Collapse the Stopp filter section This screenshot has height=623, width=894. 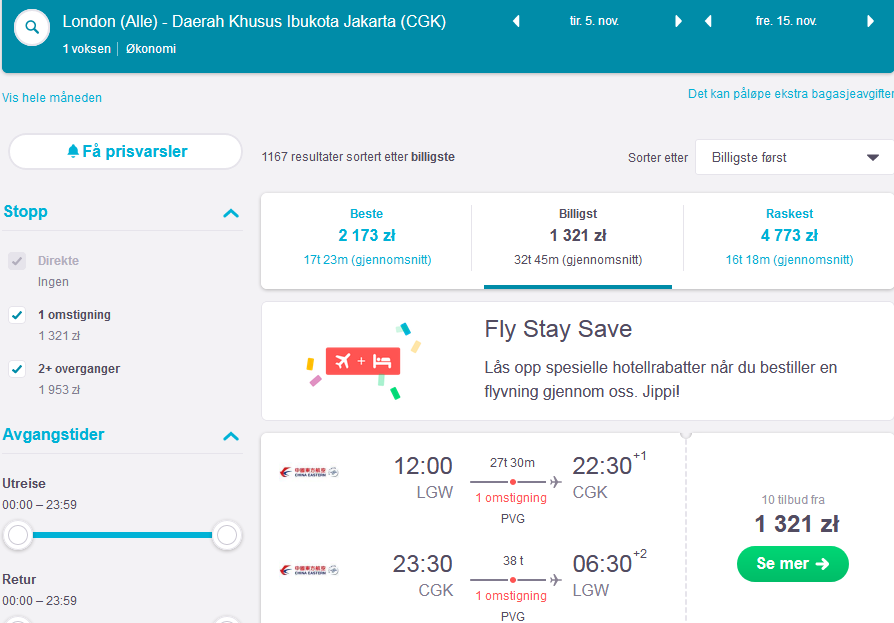point(231,214)
